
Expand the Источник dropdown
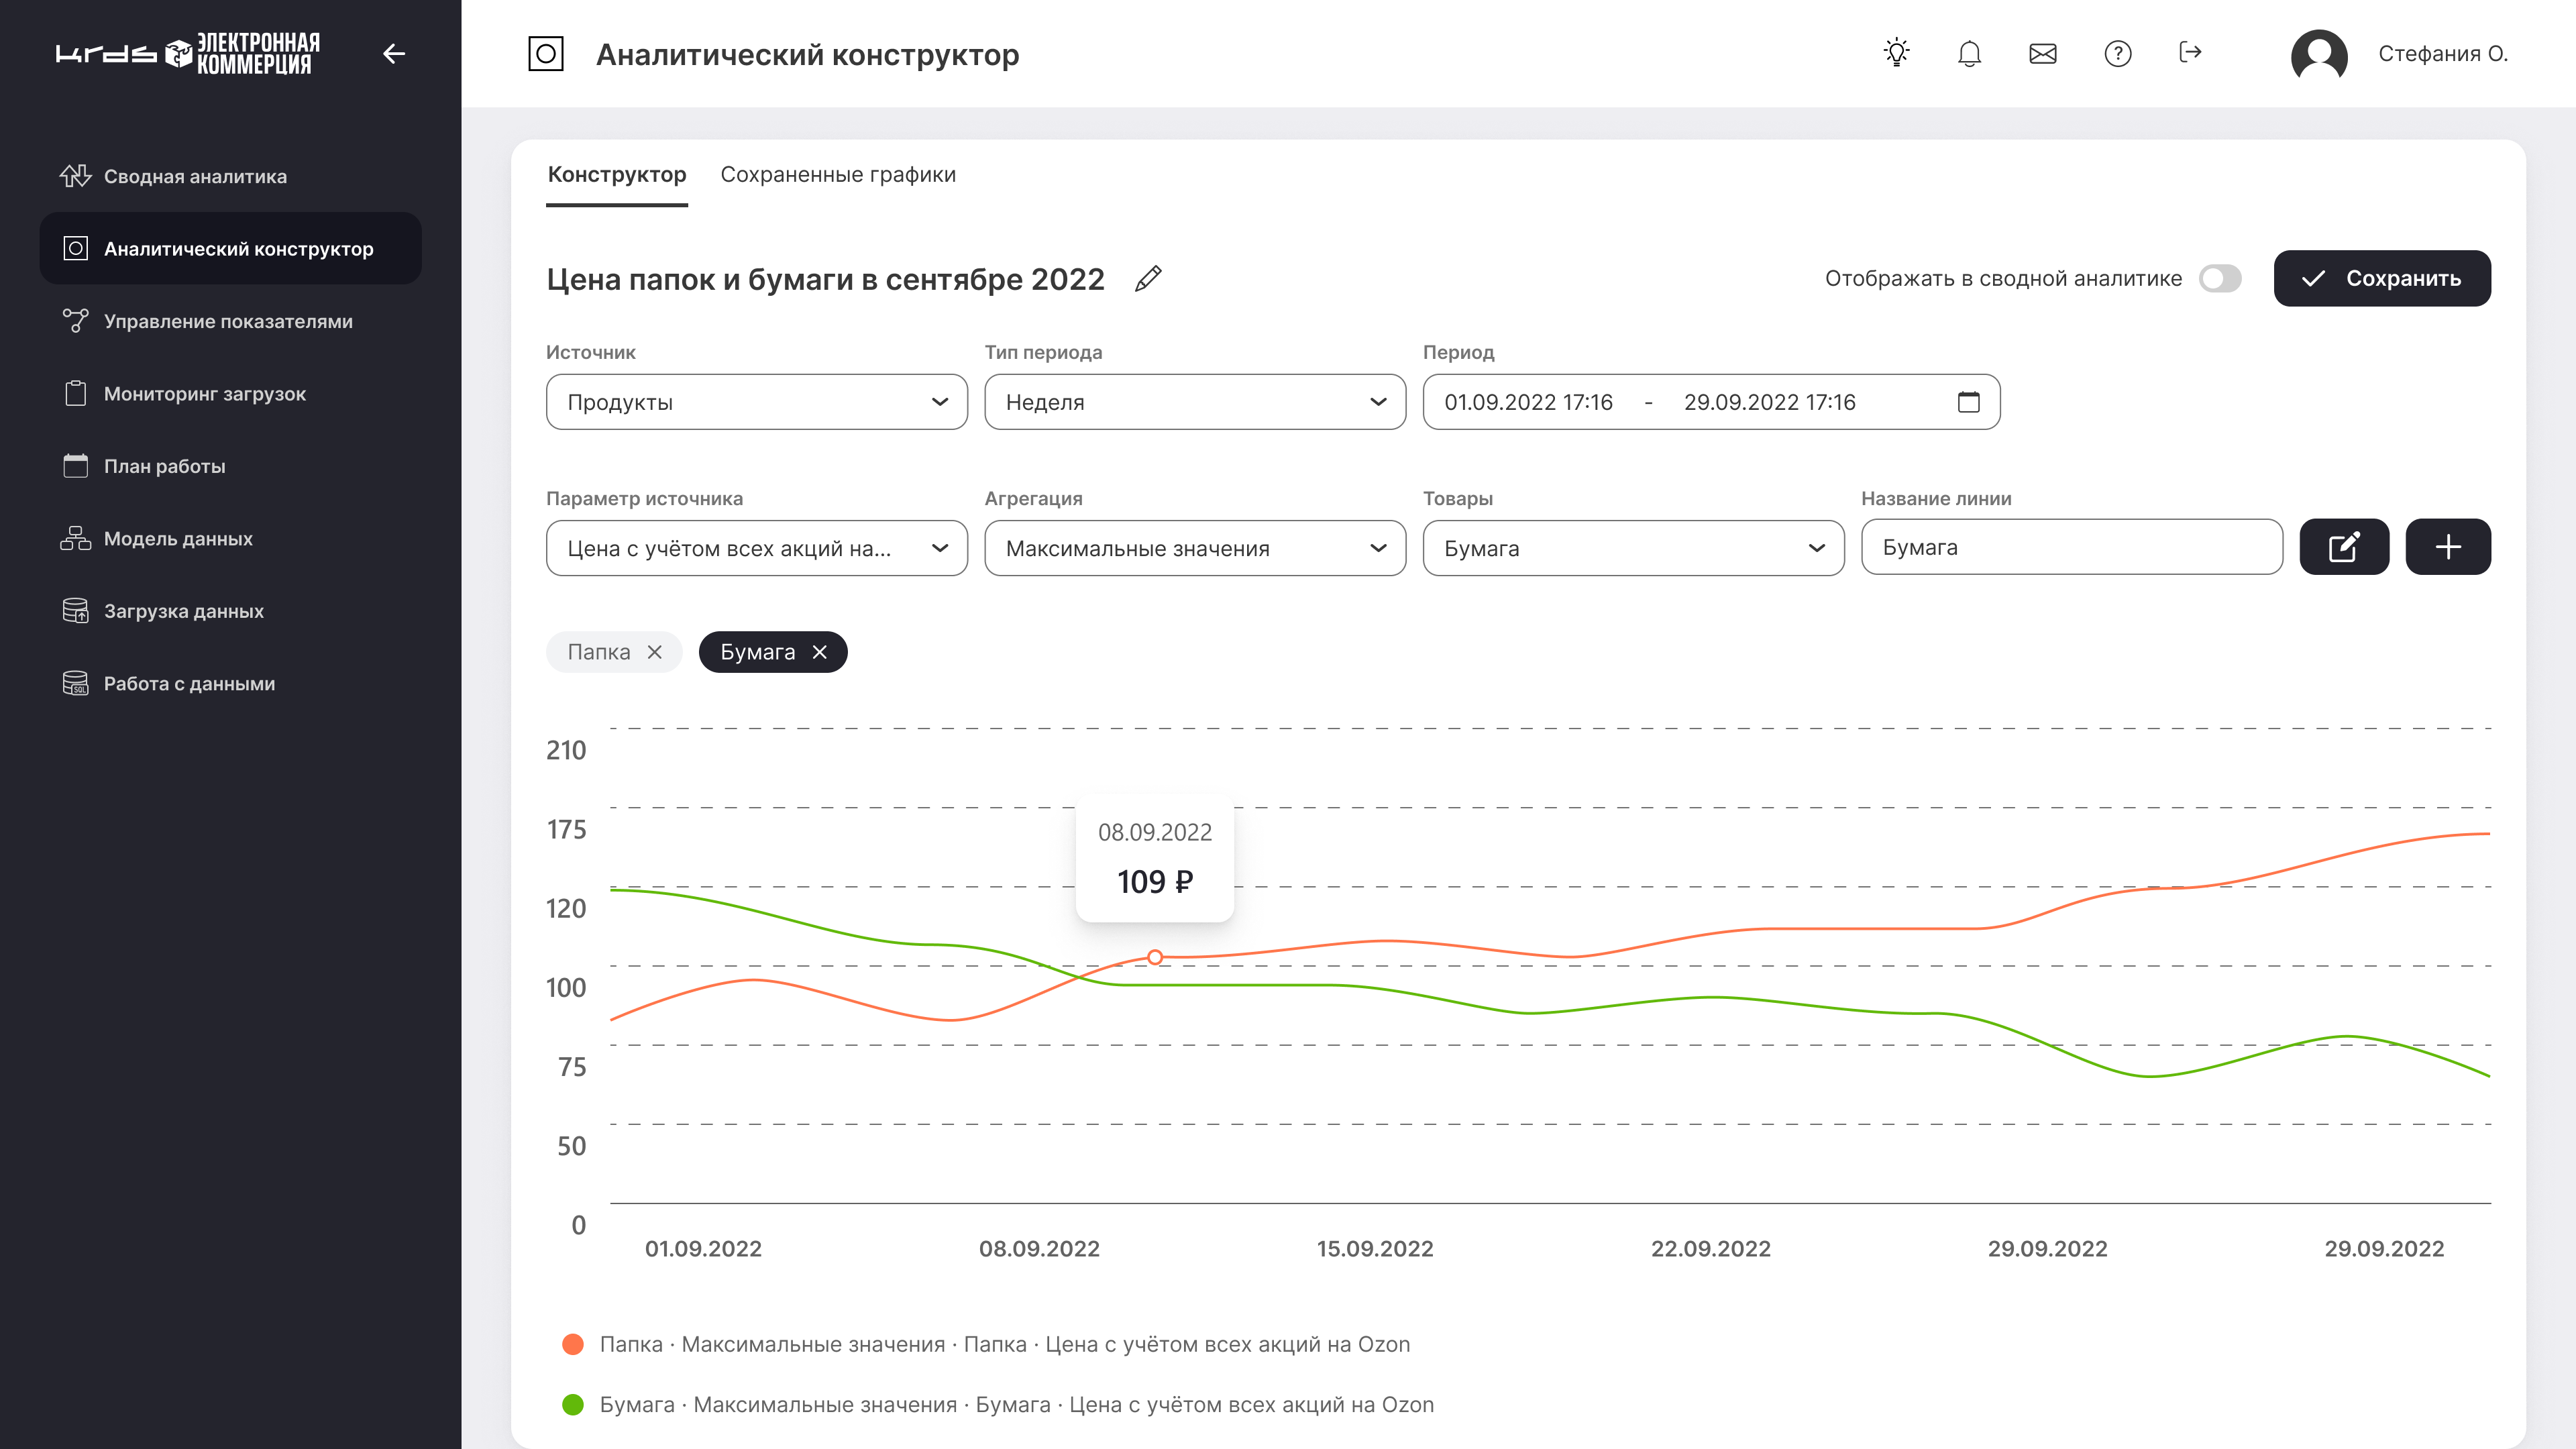click(756, 402)
